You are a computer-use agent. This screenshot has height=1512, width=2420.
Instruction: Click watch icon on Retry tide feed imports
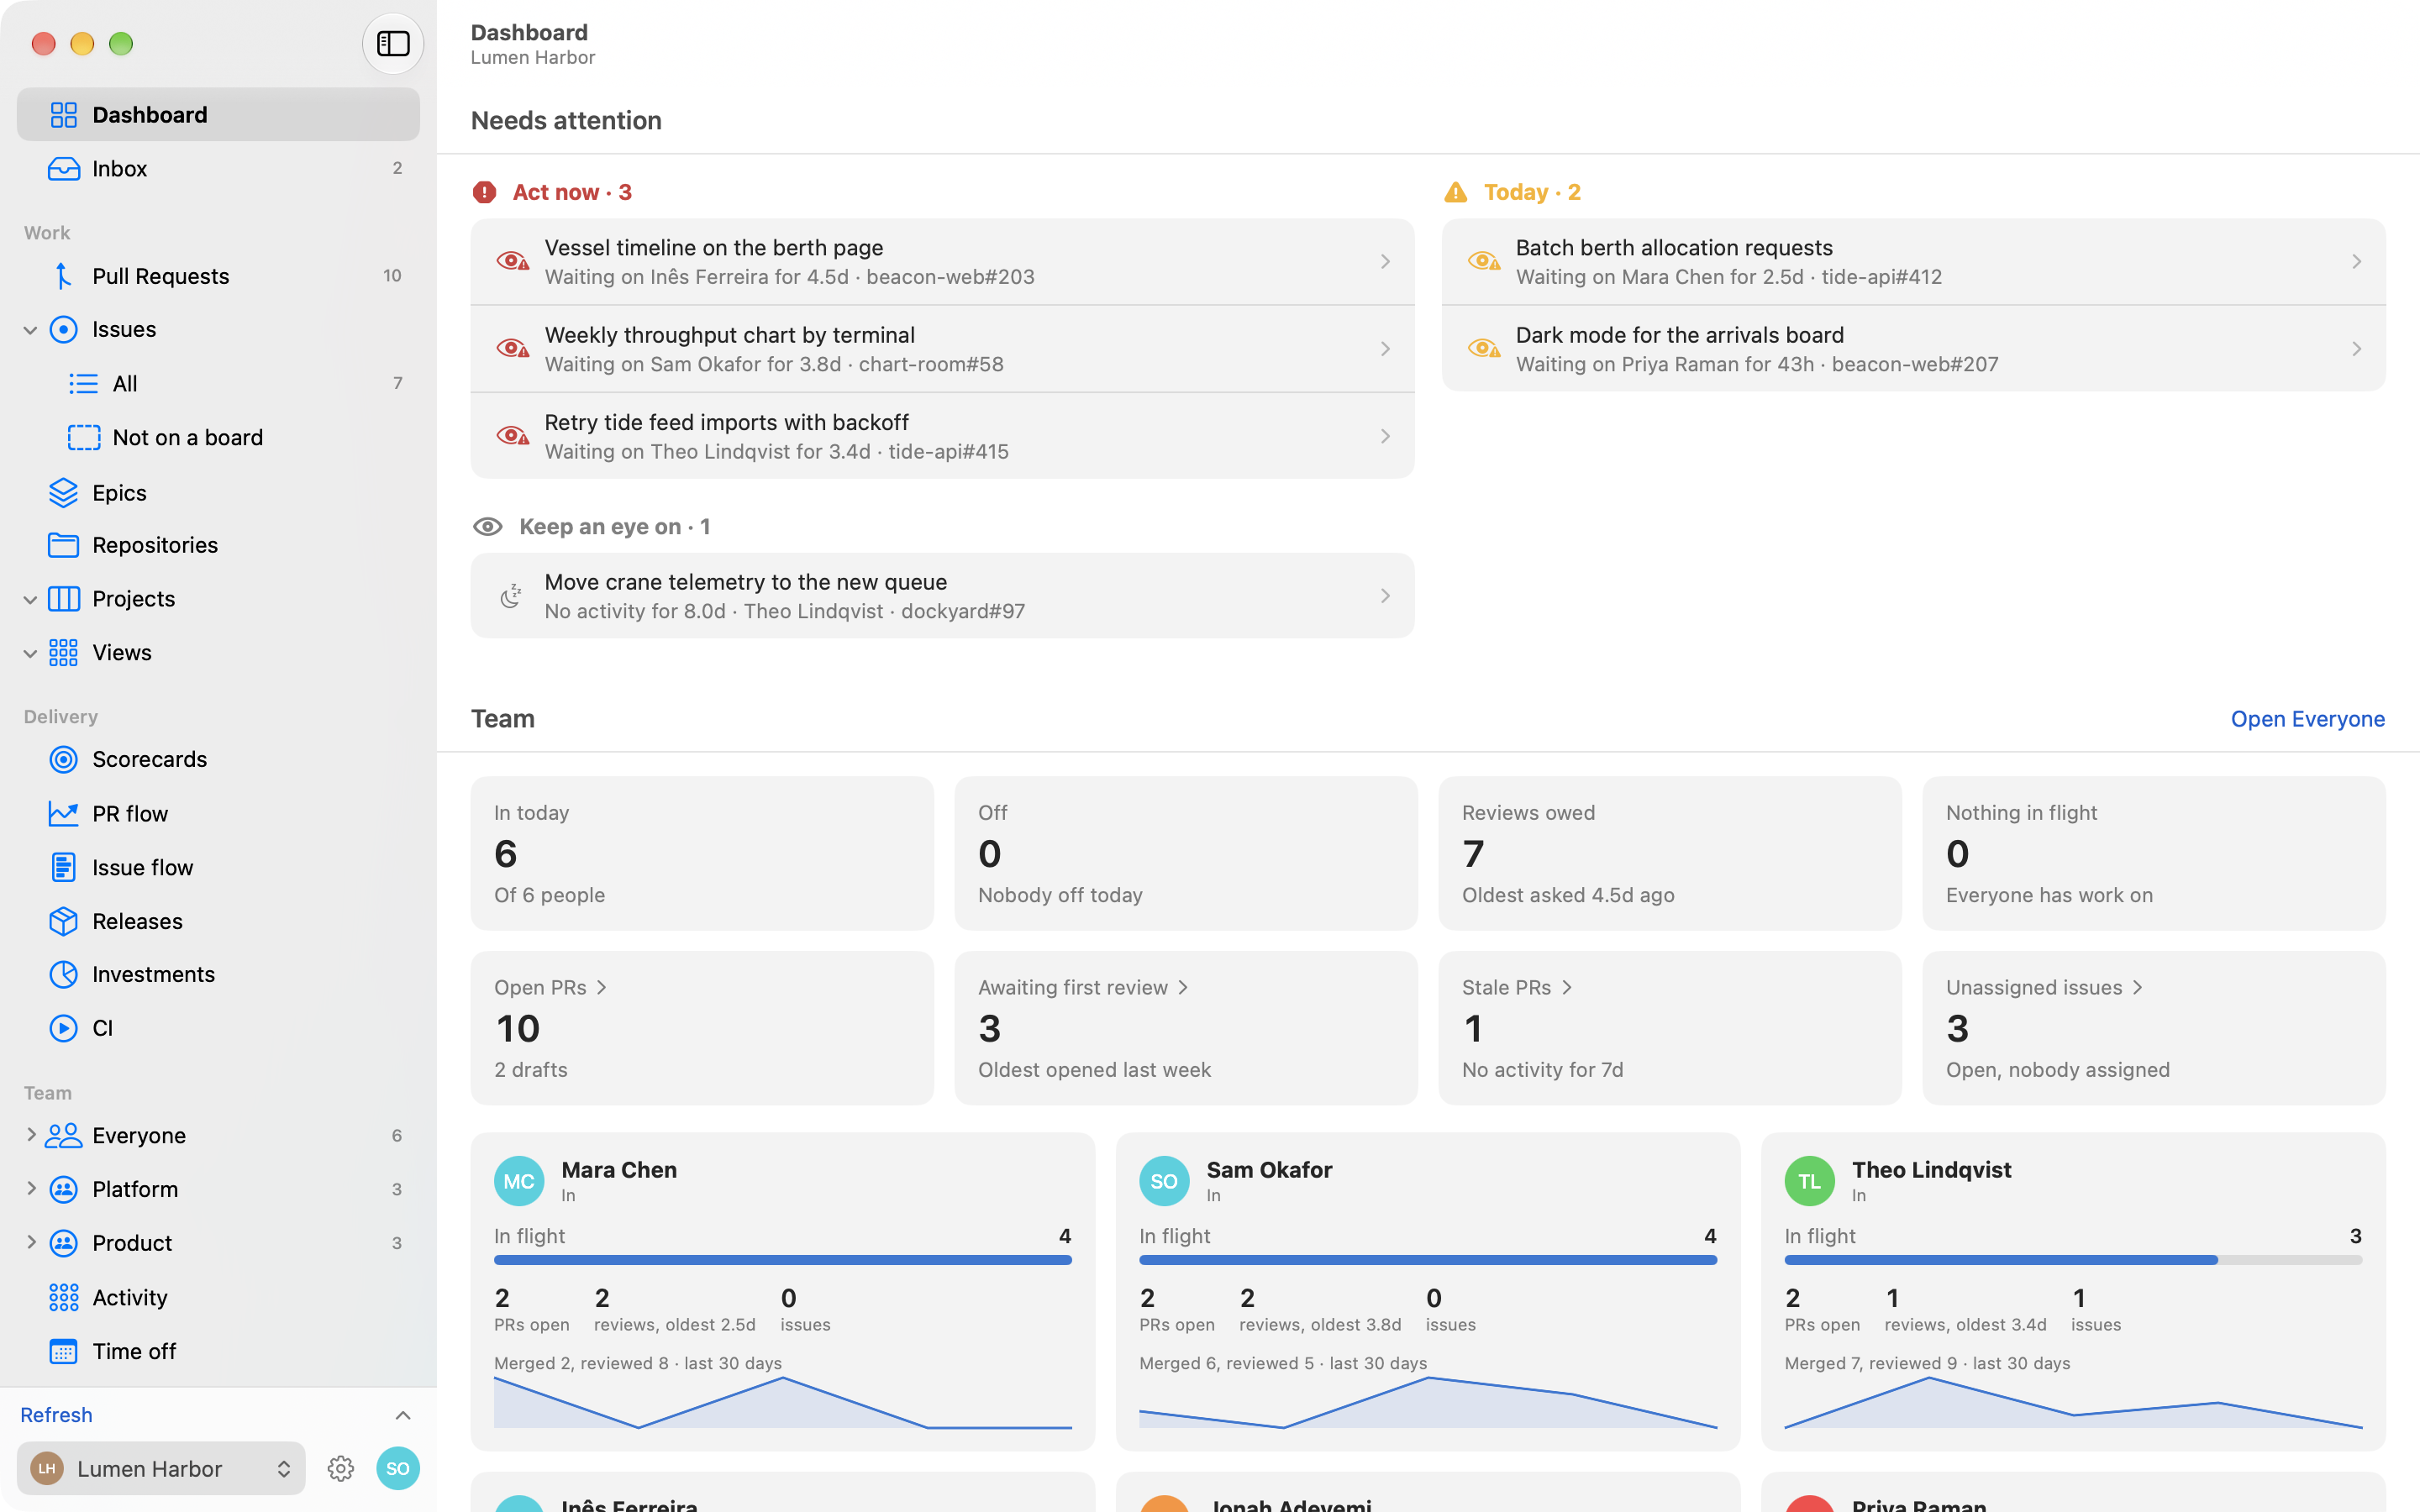coord(513,436)
